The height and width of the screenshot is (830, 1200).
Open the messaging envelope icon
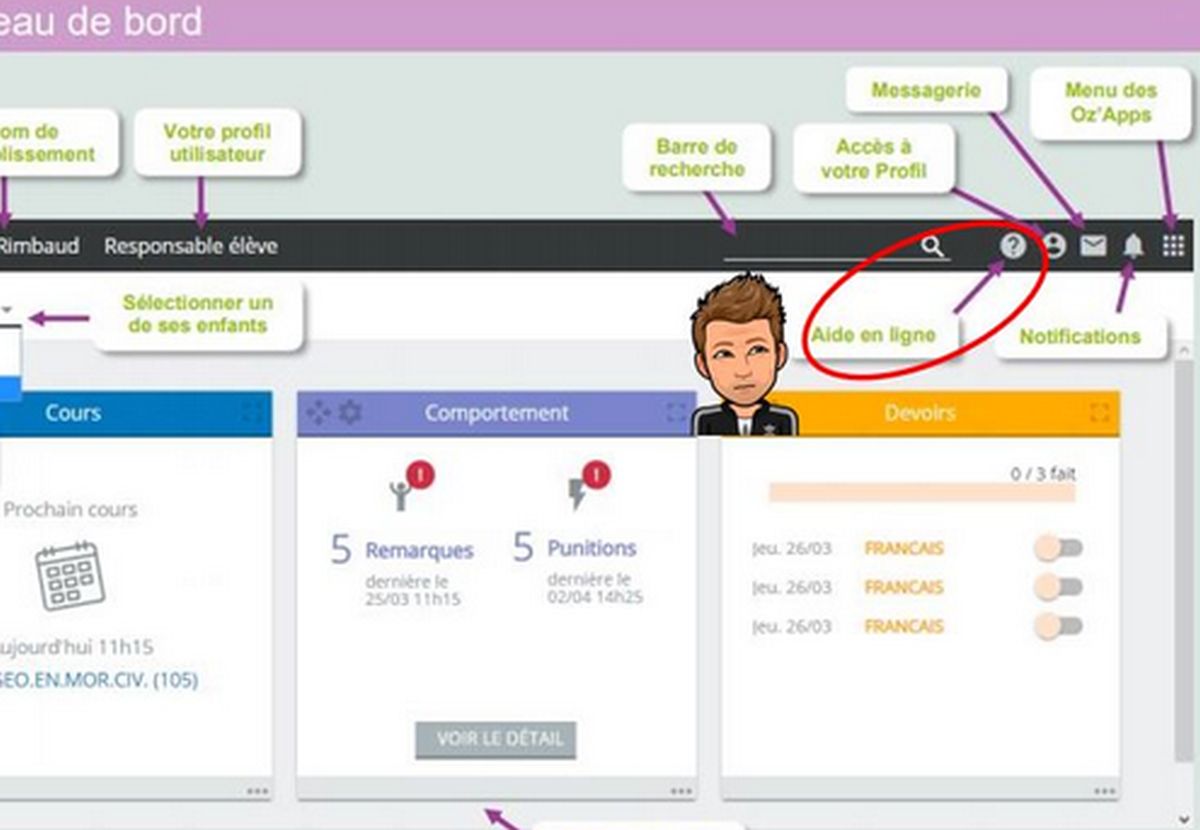[1093, 246]
